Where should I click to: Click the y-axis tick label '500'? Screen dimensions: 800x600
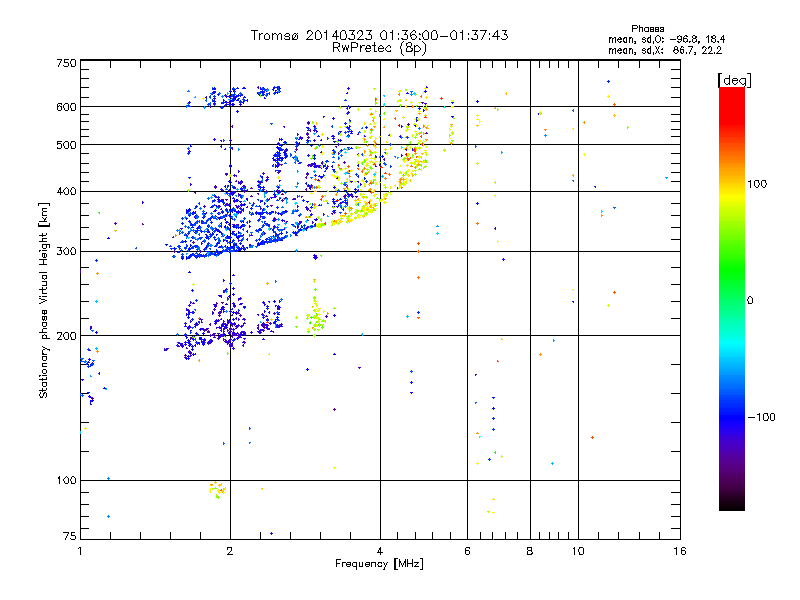[66, 145]
